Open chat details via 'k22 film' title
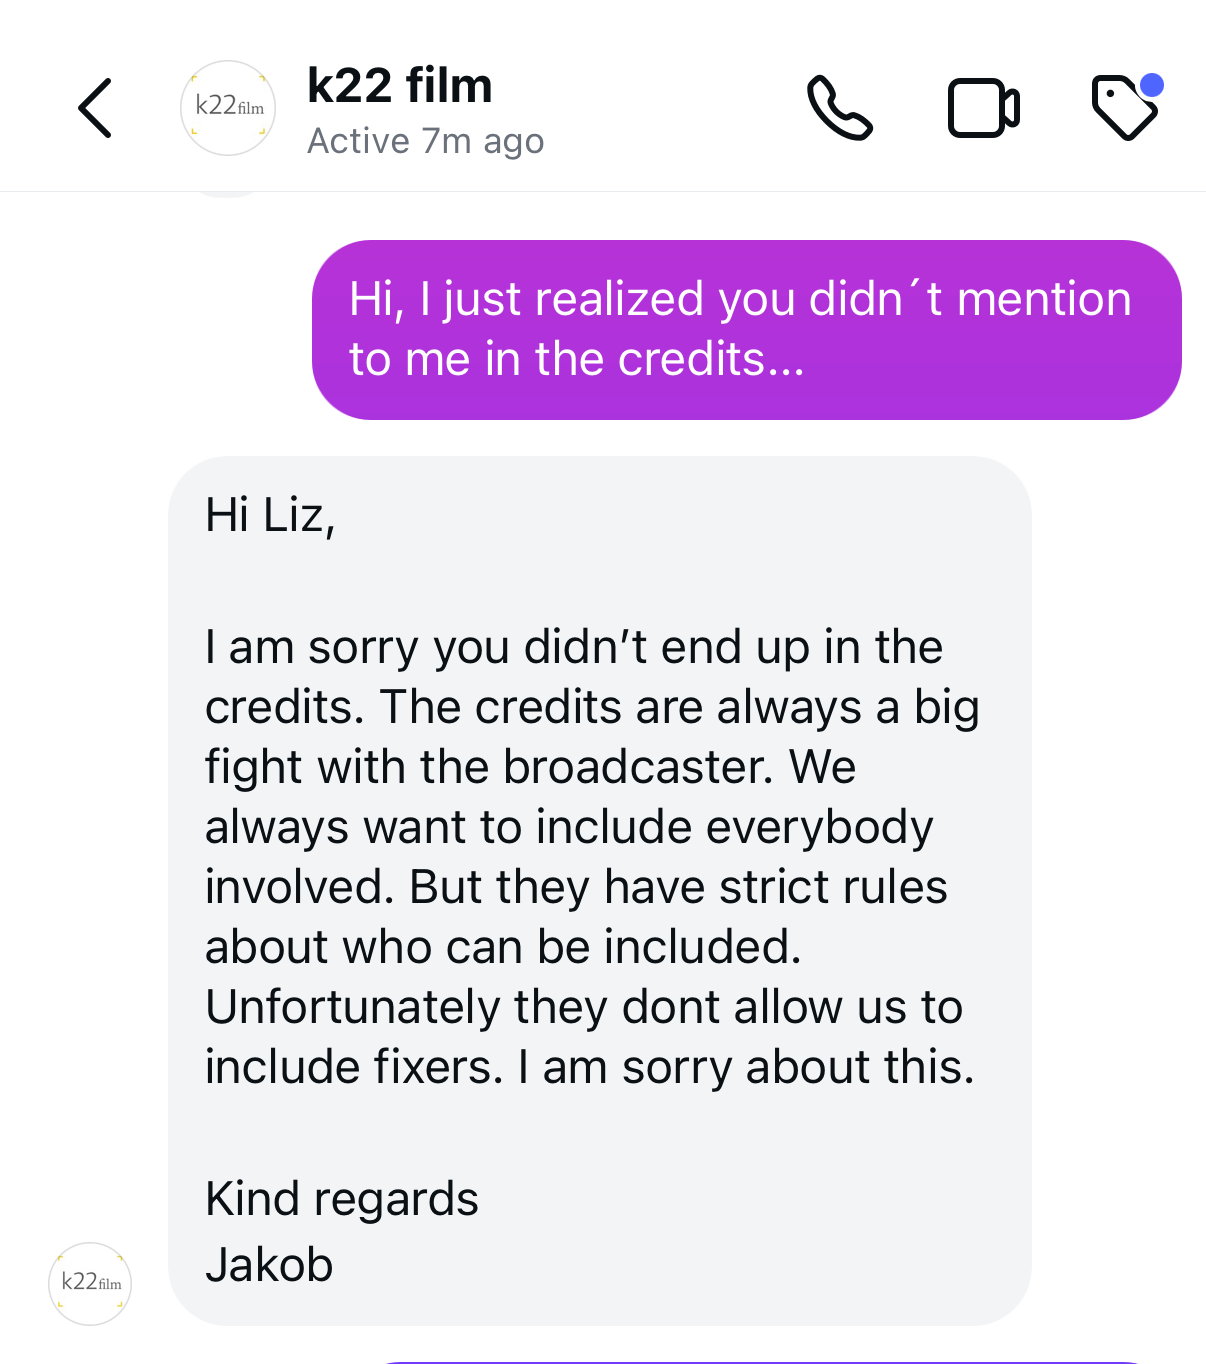This screenshot has height=1364, width=1206. 400,86
